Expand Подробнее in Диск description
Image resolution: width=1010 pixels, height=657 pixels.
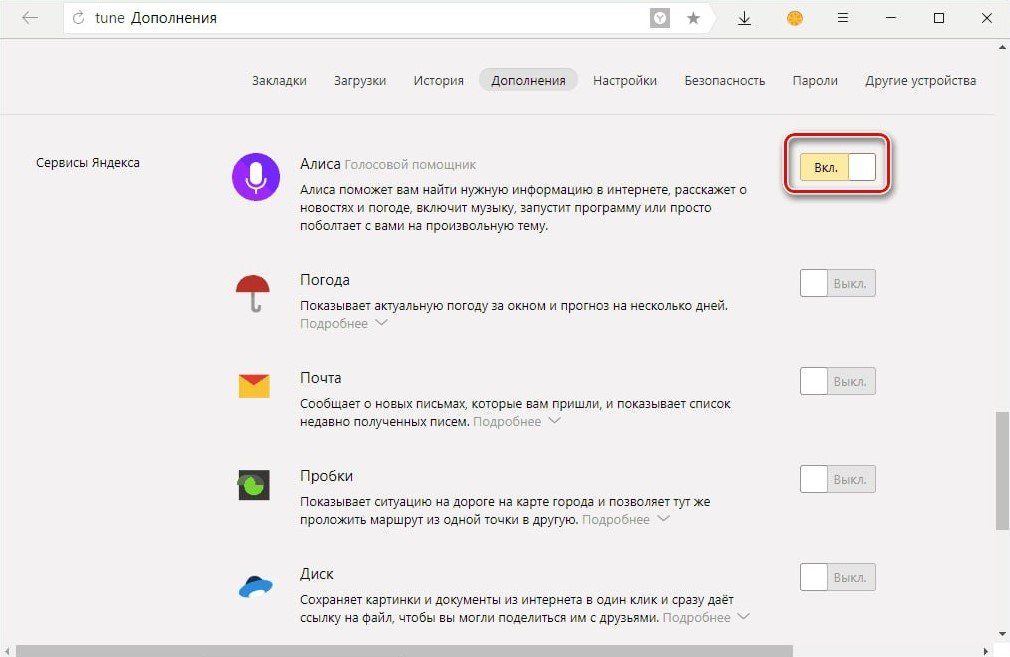[x=706, y=617]
